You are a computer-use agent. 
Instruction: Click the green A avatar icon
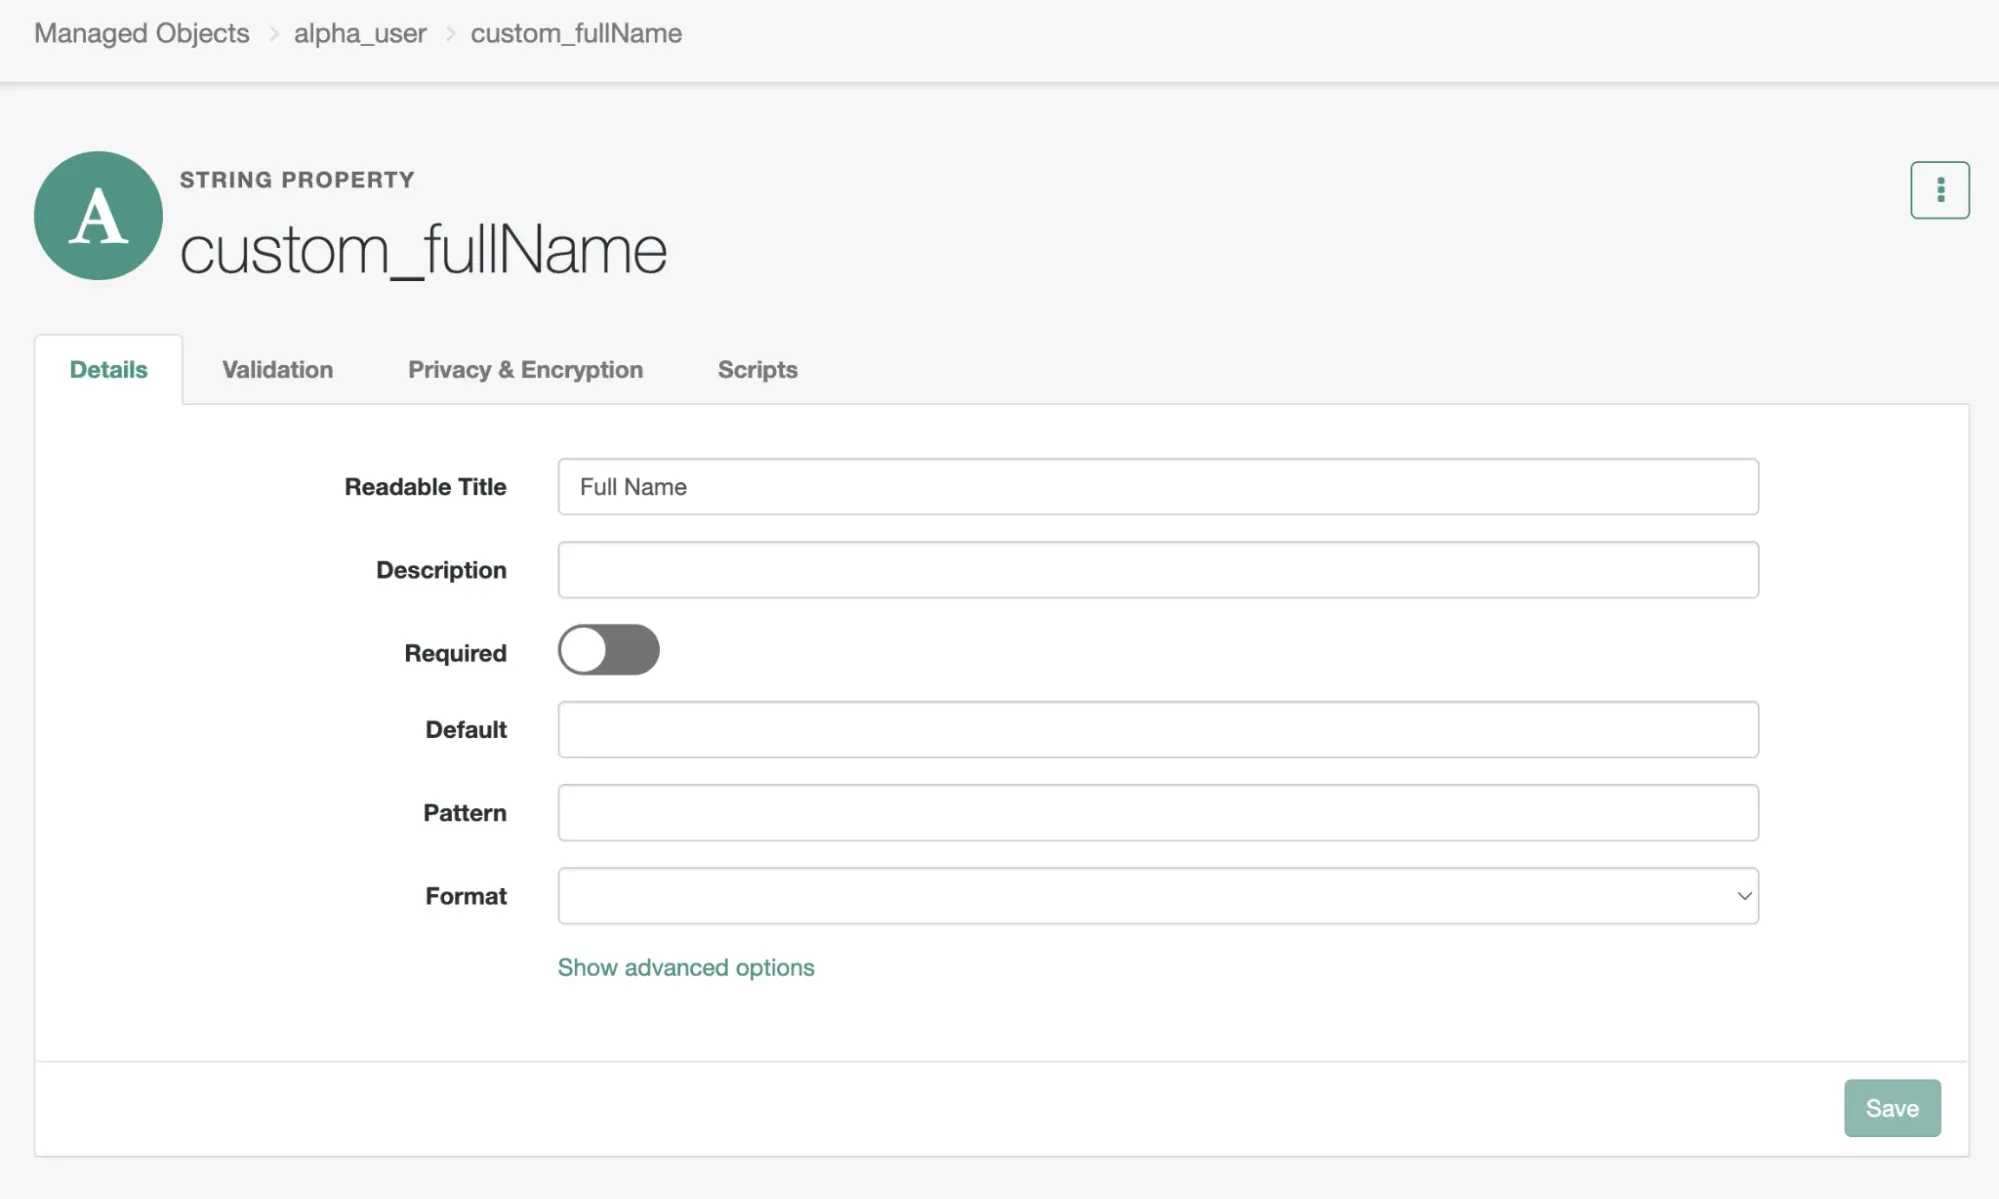[98, 215]
